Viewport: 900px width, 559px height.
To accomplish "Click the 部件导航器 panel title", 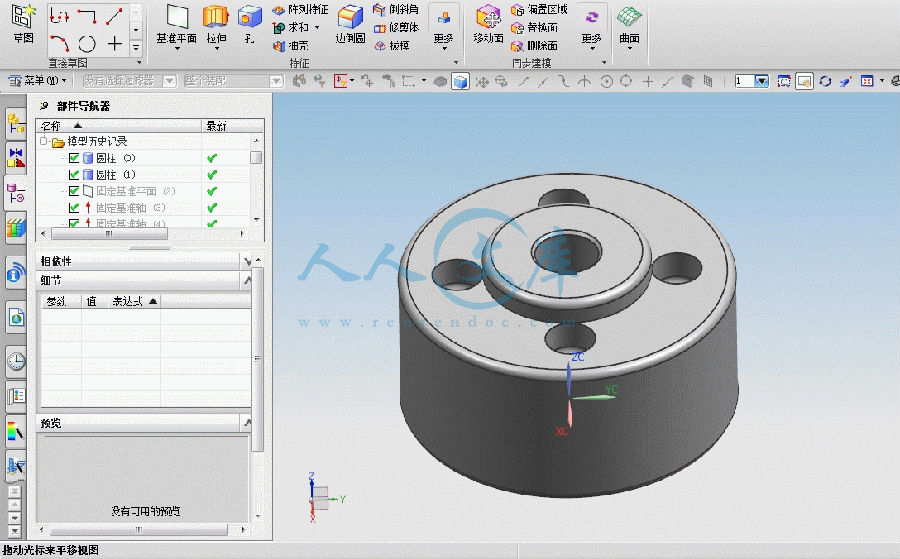I will pos(83,106).
